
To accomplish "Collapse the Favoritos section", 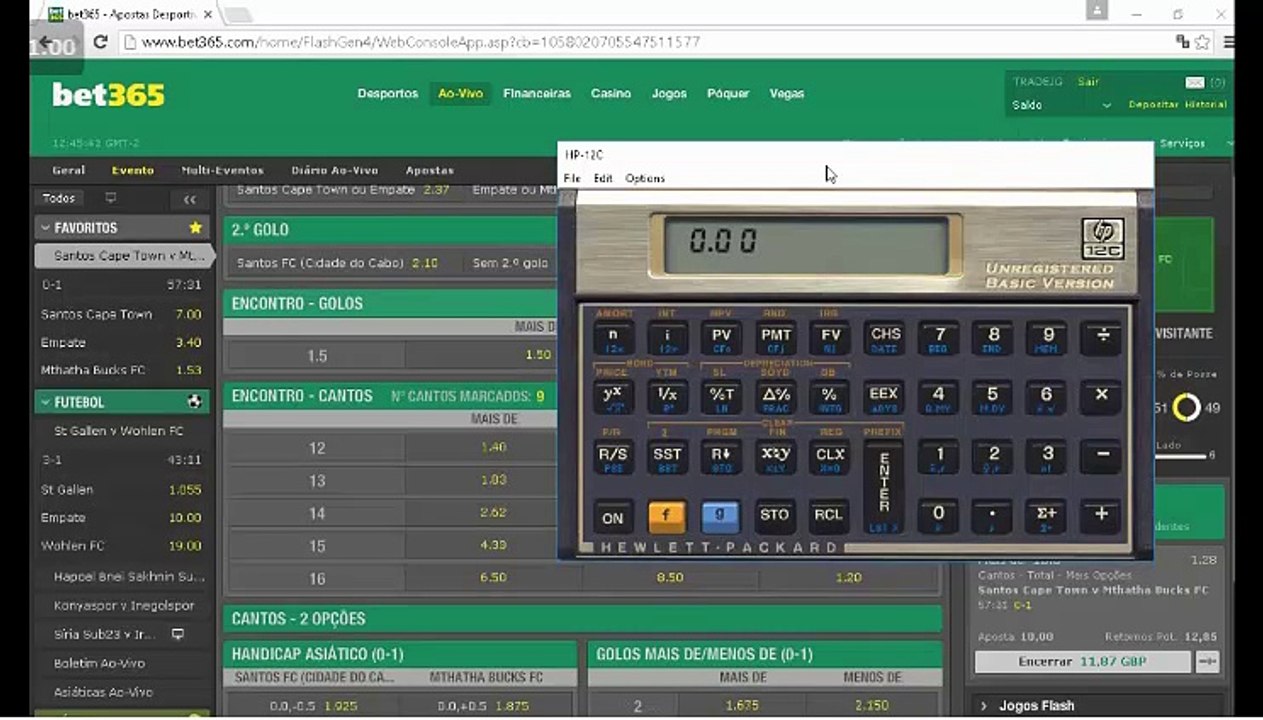I will [45, 228].
